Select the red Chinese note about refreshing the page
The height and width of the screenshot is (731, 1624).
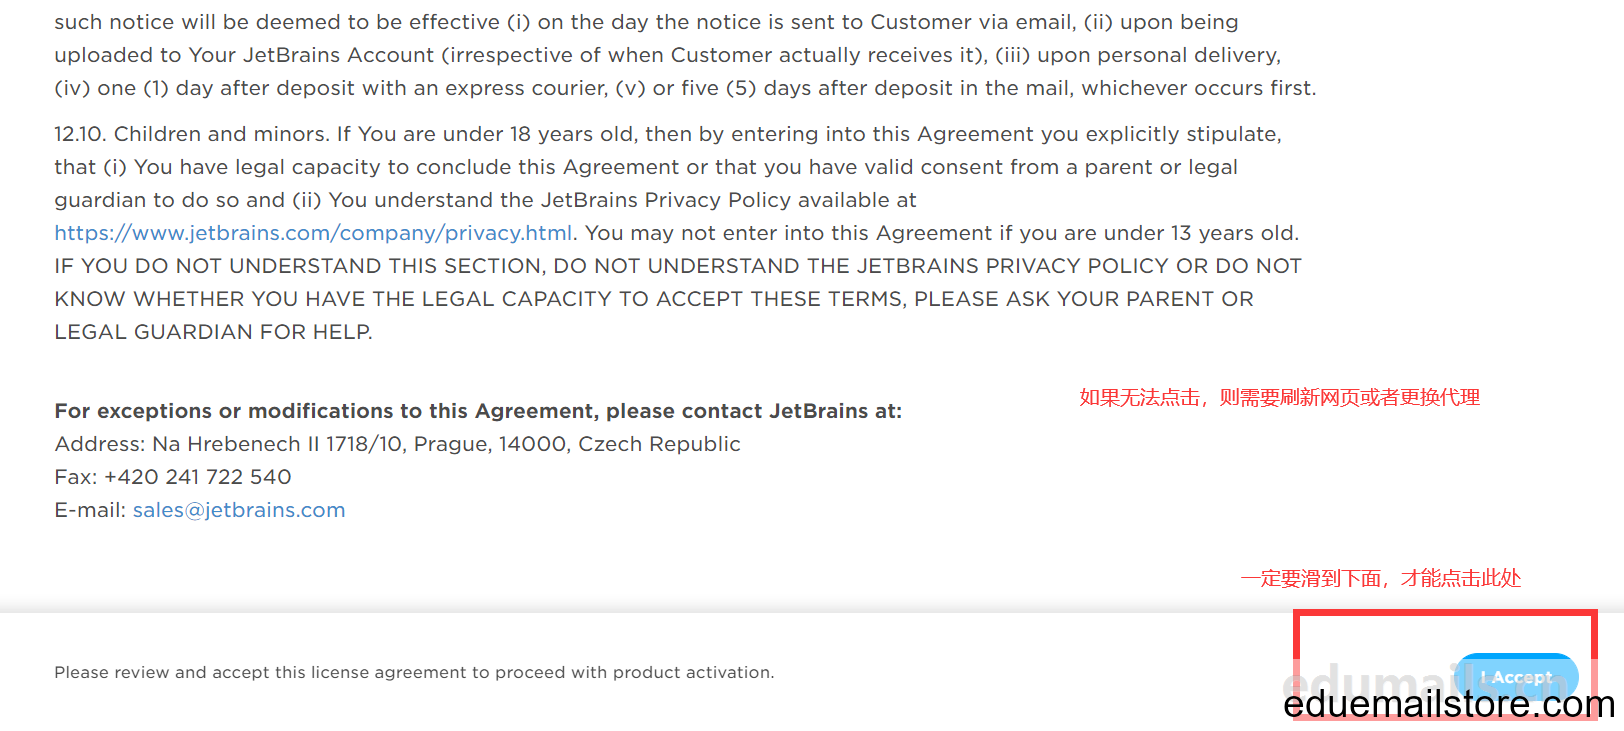1279,397
